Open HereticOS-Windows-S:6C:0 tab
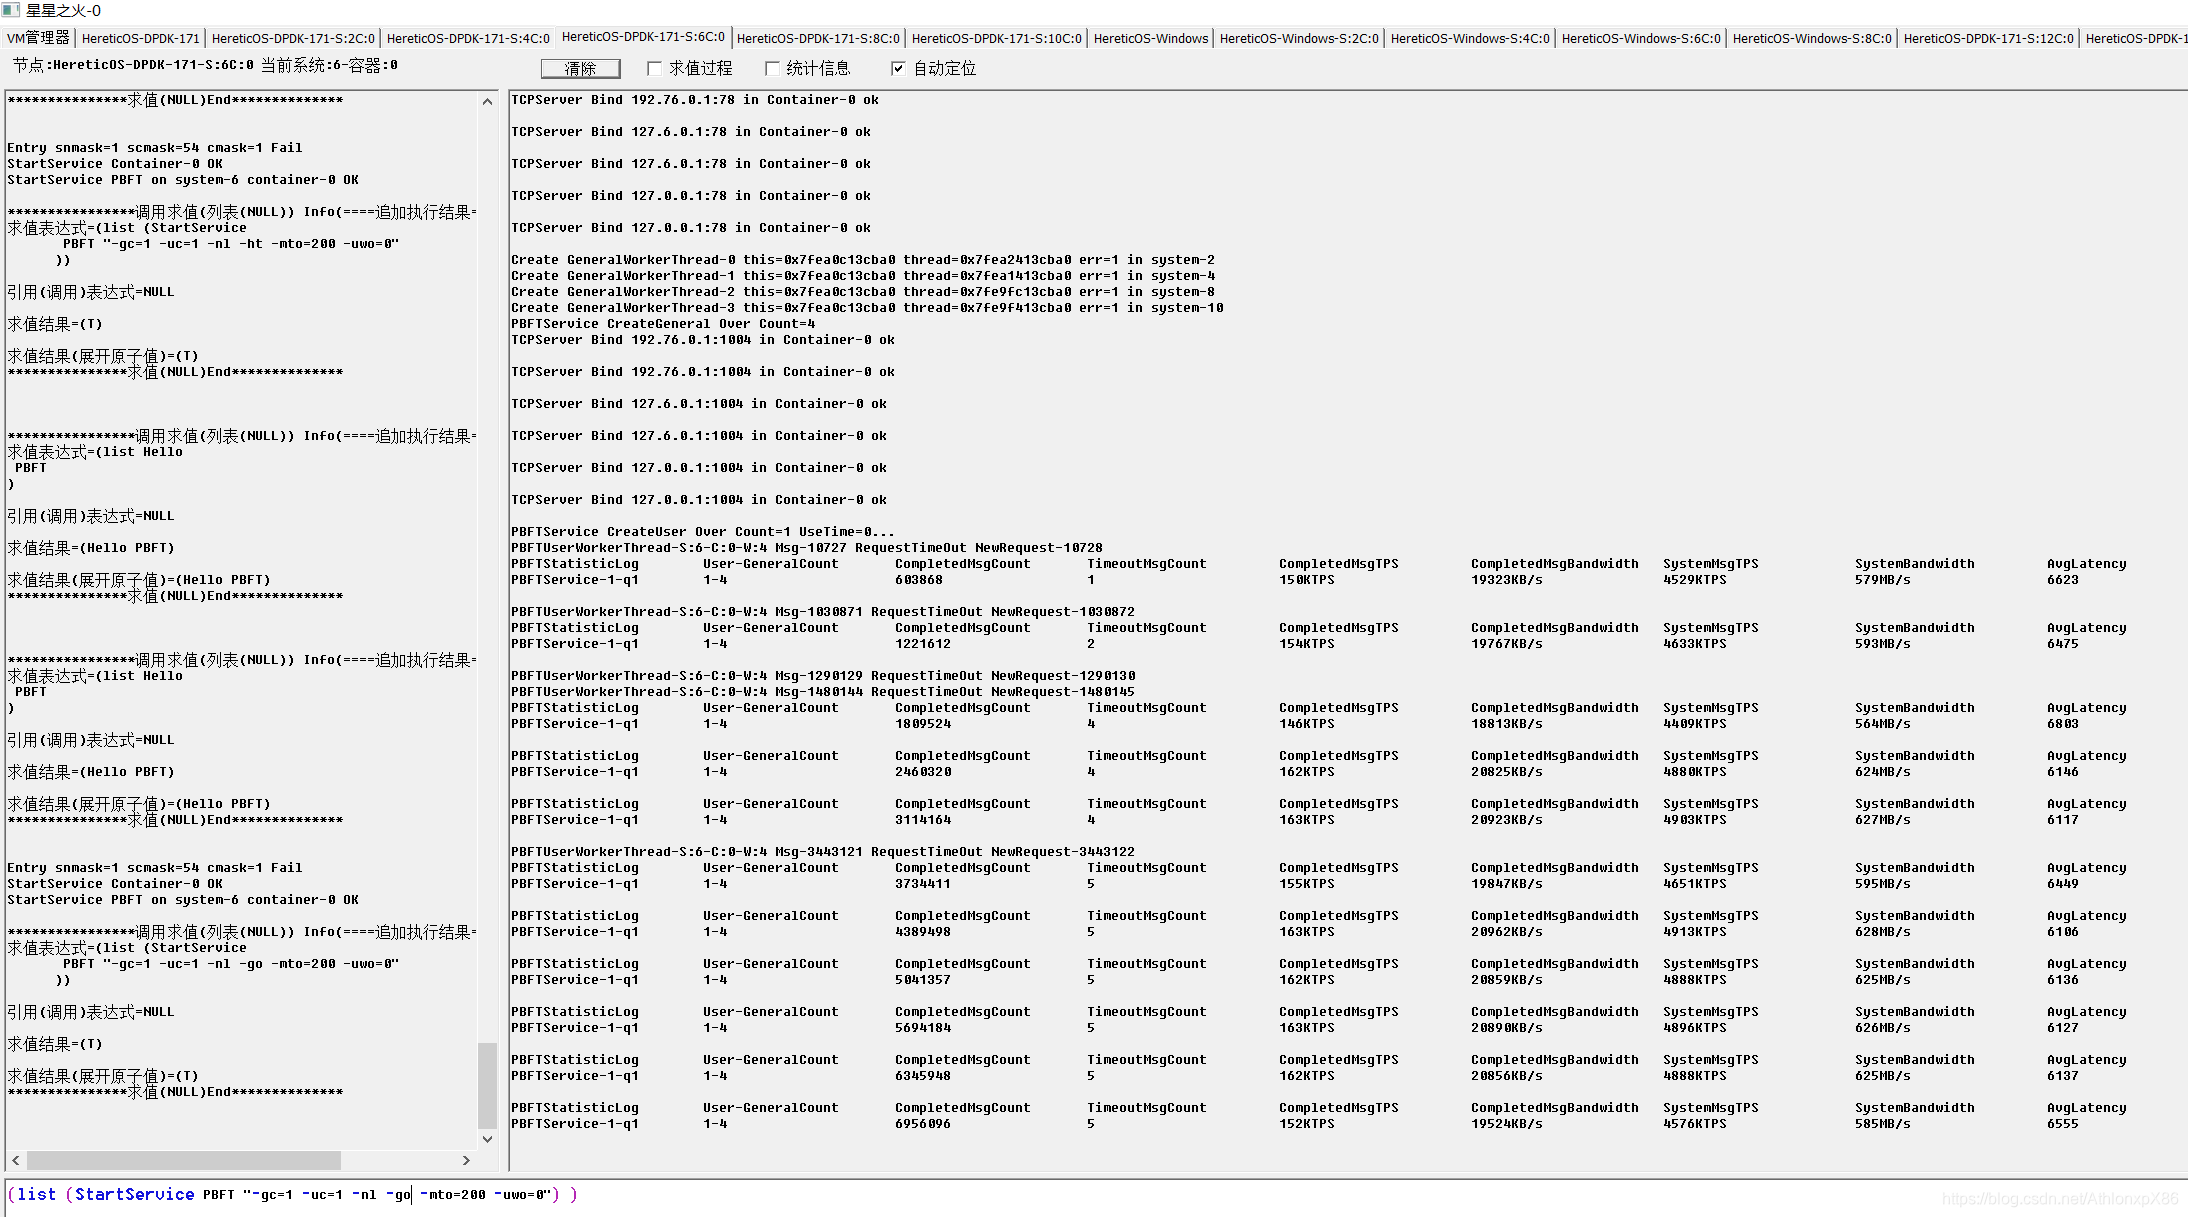This screenshot has width=2188, height=1217. (1641, 38)
